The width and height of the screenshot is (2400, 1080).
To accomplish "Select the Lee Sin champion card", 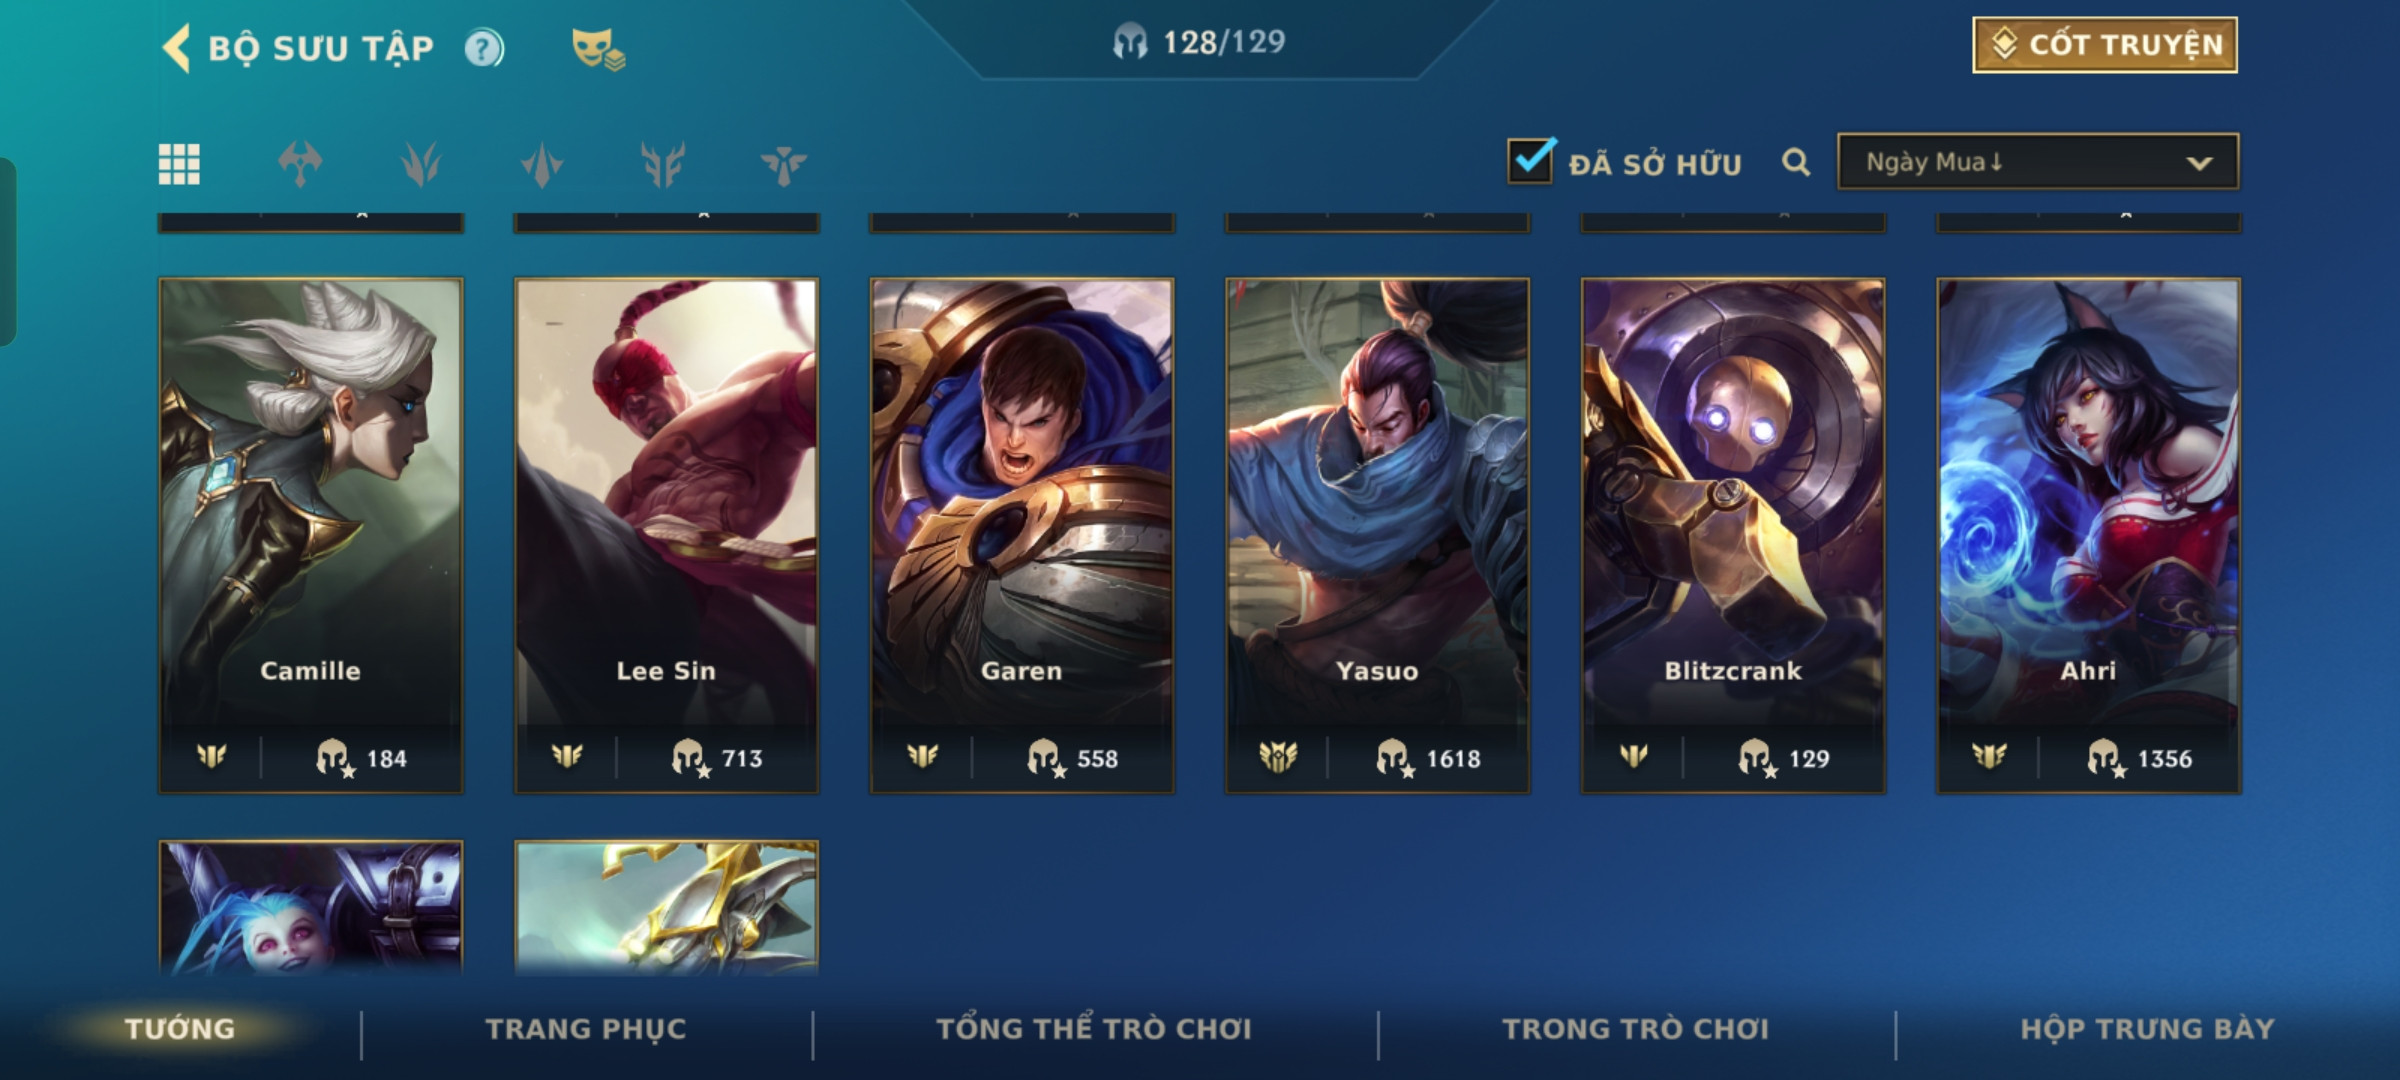I will 666,536.
